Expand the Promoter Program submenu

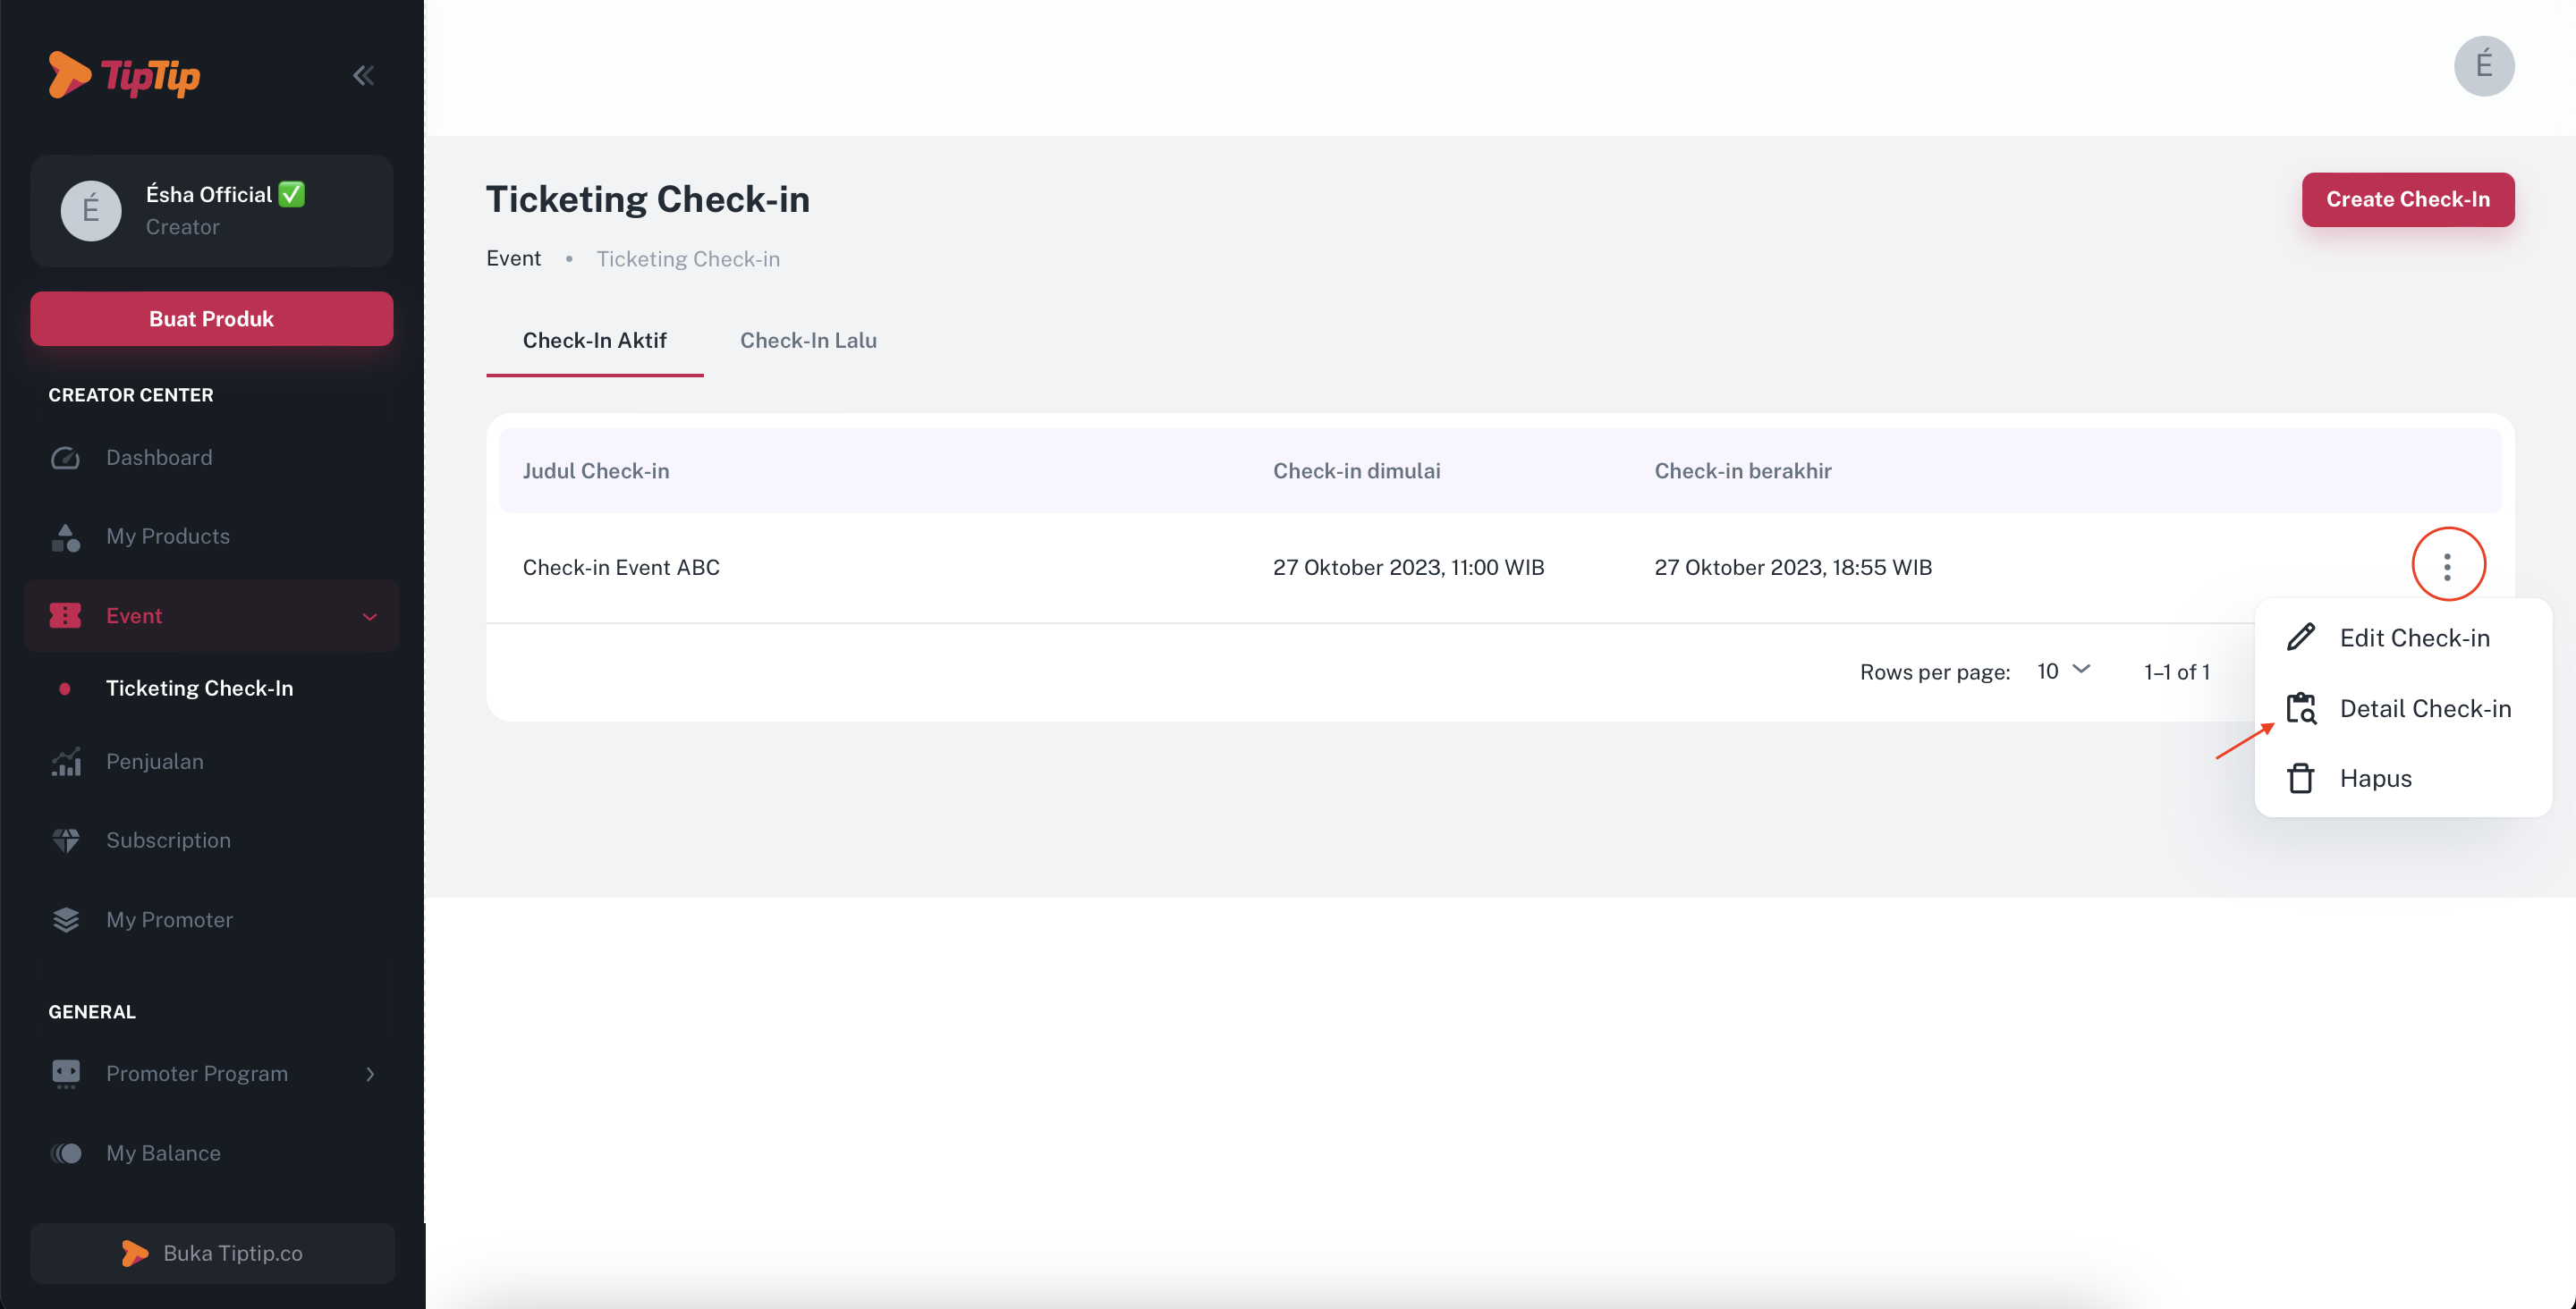tap(369, 1074)
